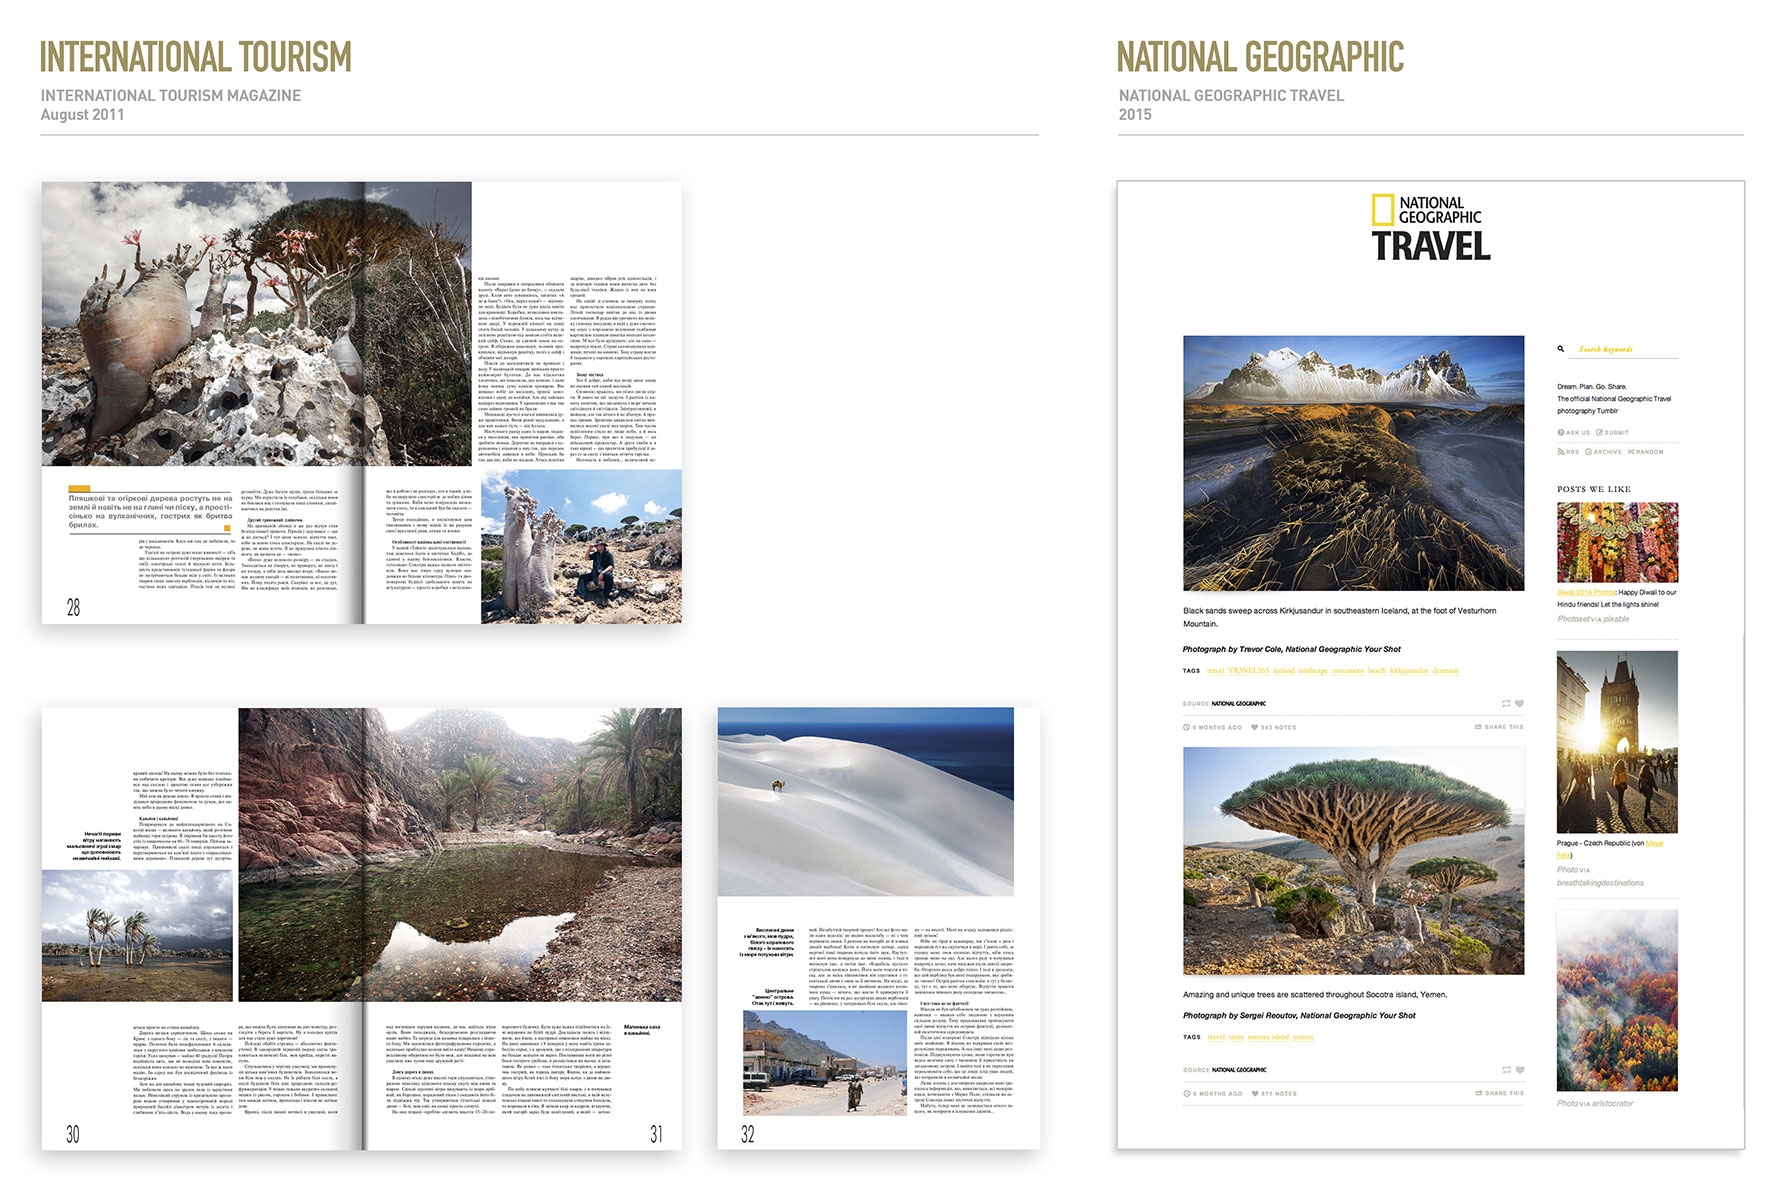The width and height of the screenshot is (1780, 1187).
Task: Click the 6 months ago timestamp on Iceland post
Action: (x=1213, y=728)
